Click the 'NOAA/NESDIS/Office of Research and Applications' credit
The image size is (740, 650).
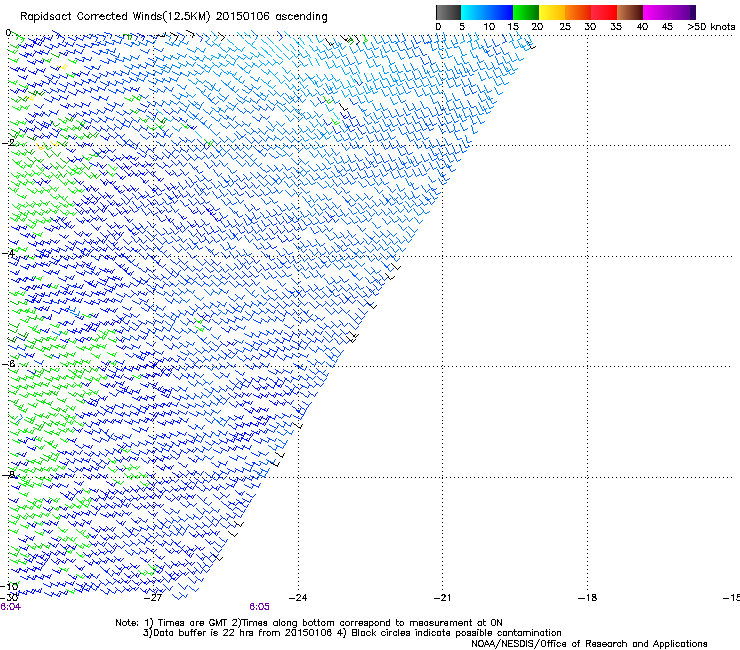[589, 644]
